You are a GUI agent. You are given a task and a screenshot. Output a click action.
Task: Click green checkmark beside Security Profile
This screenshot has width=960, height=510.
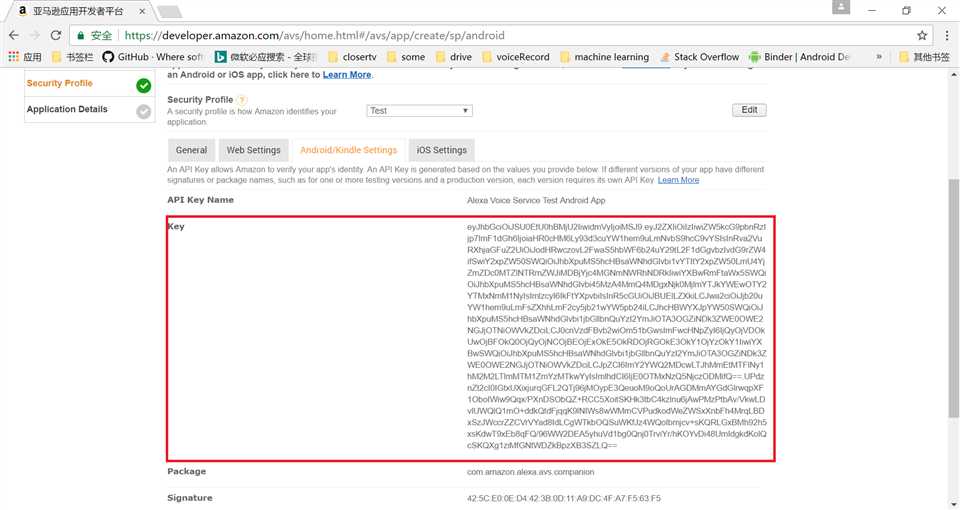coord(144,85)
